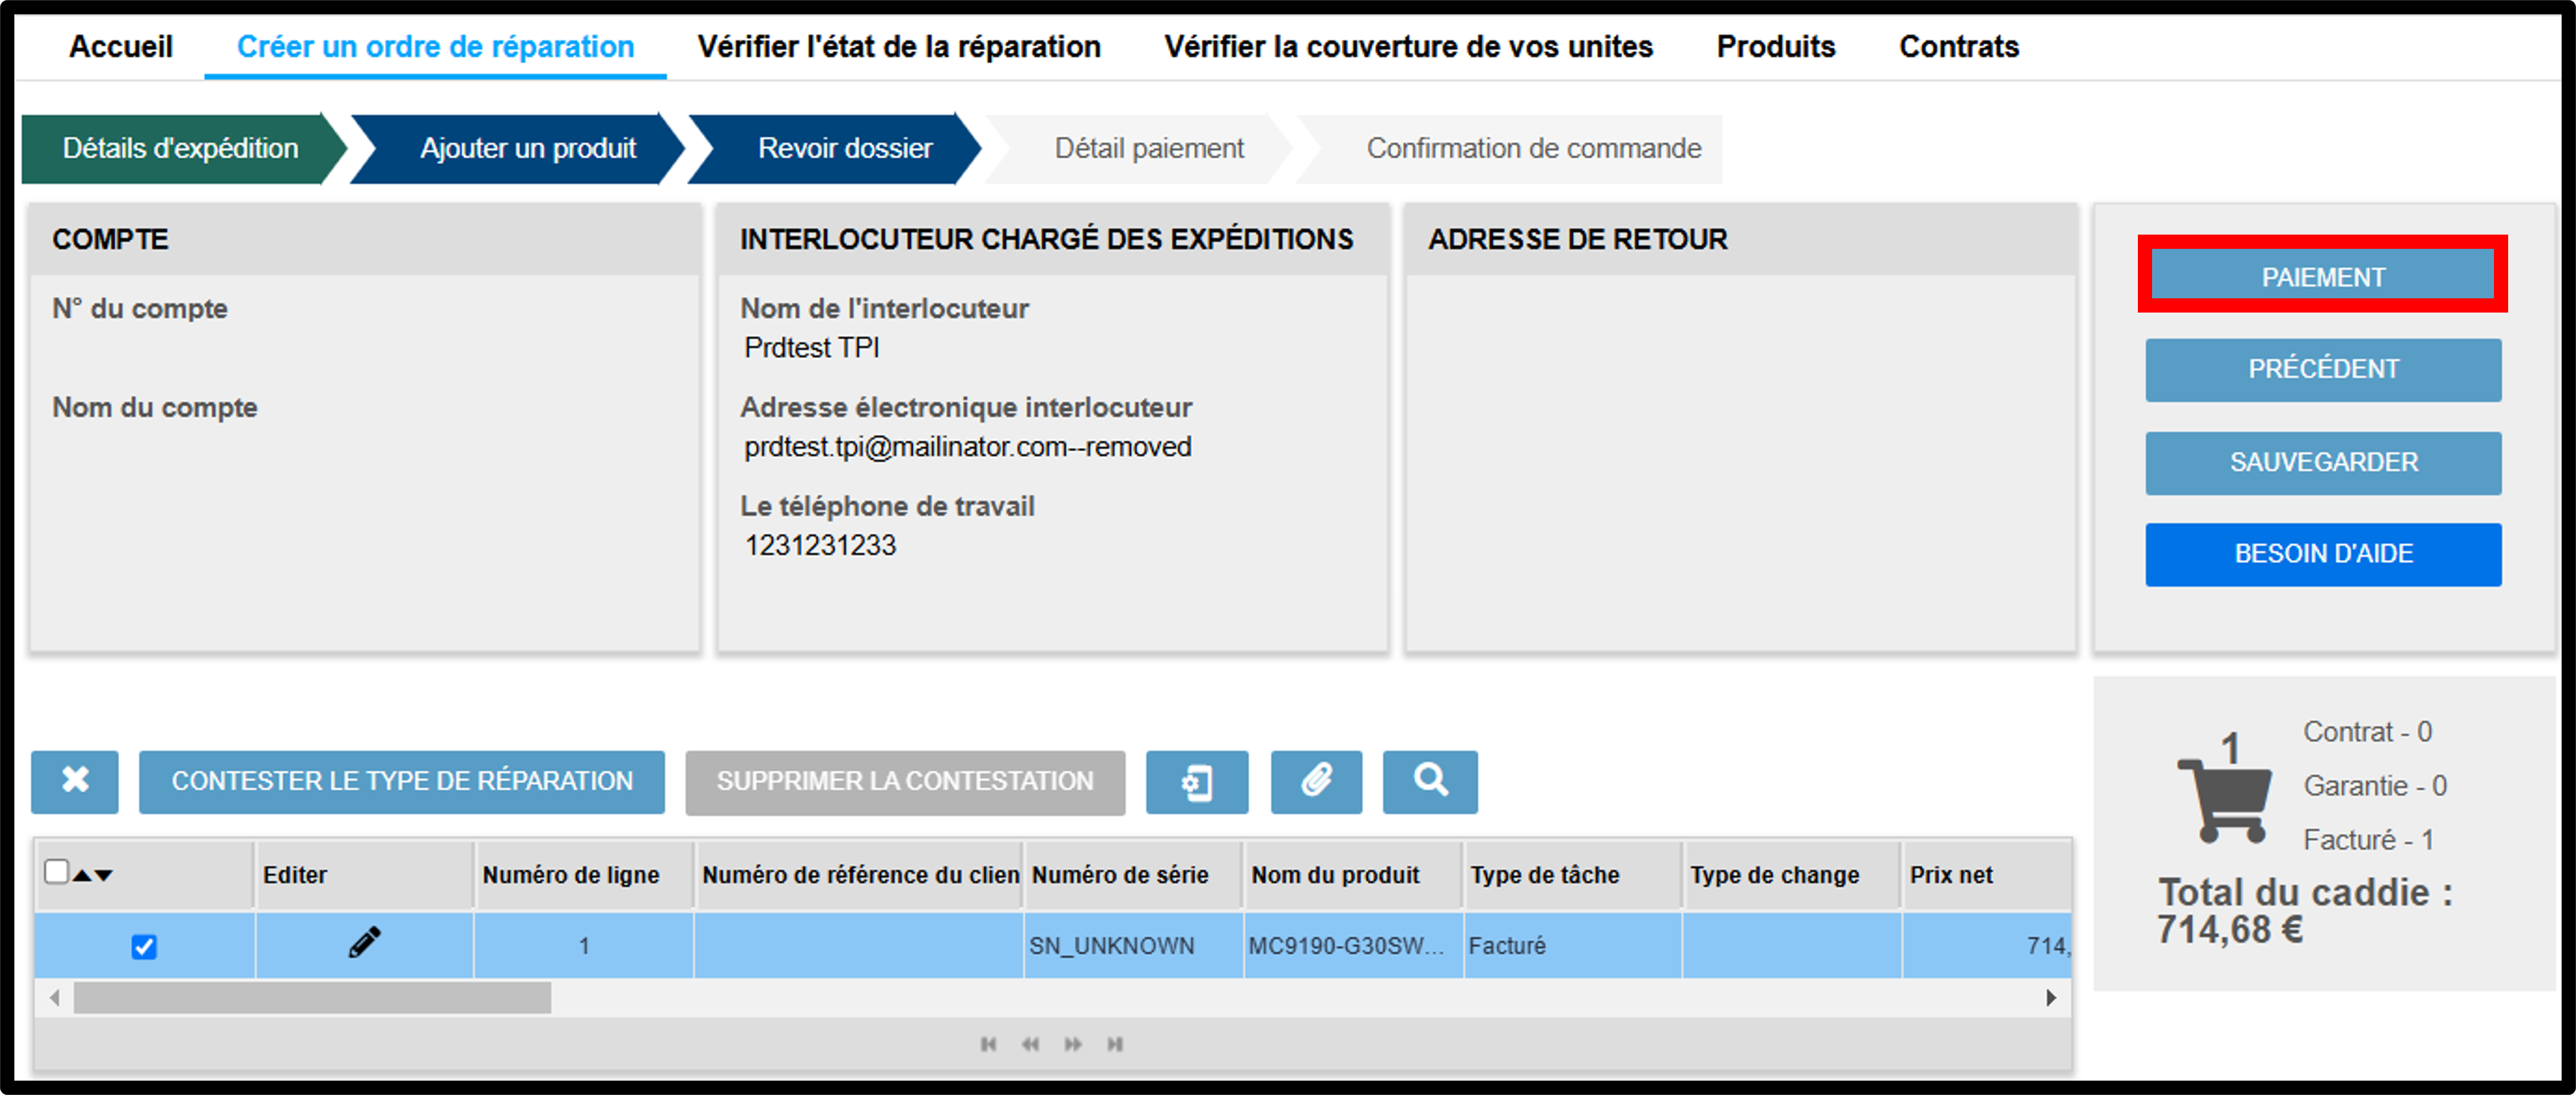
Task: Click the Total du caddie amount
Action: [x=2229, y=930]
